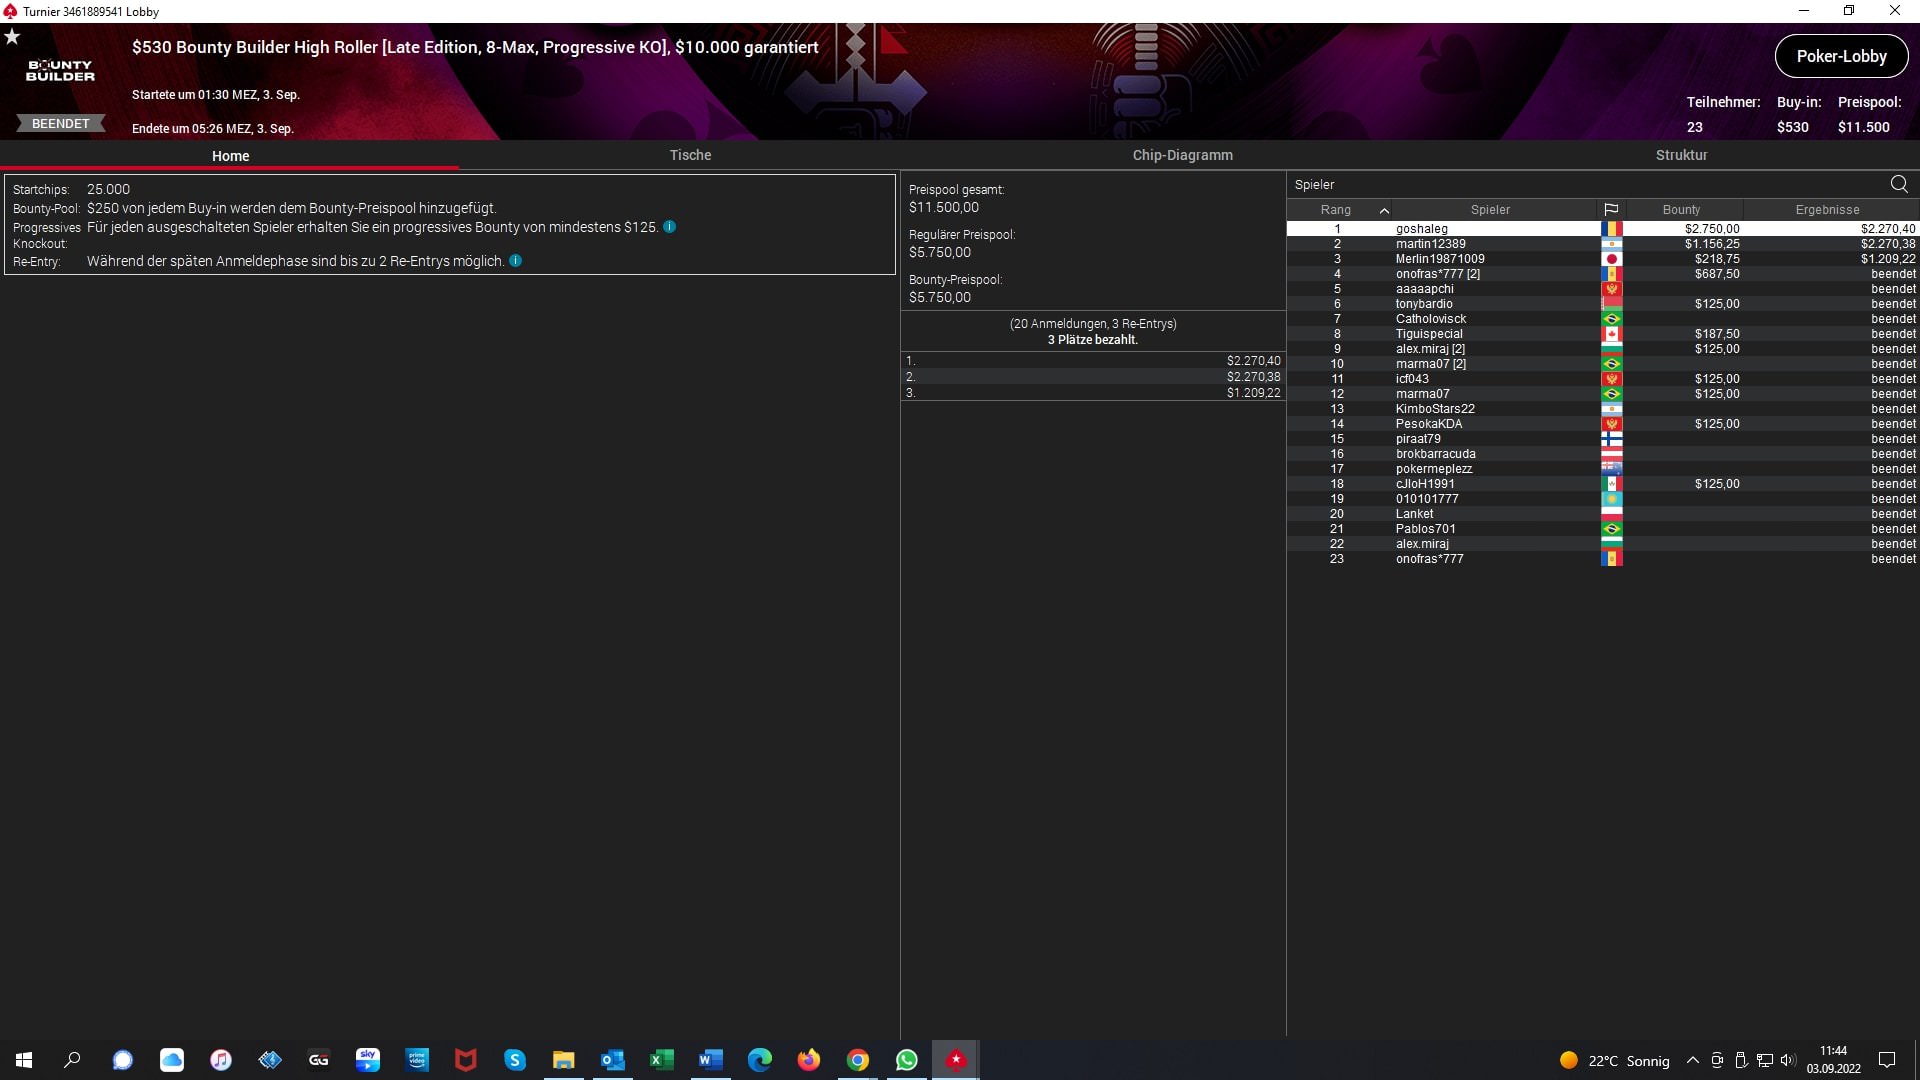Viewport: 1920px width, 1080px height.
Task: Select player goshaleg in the list
Action: click(x=1421, y=229)
